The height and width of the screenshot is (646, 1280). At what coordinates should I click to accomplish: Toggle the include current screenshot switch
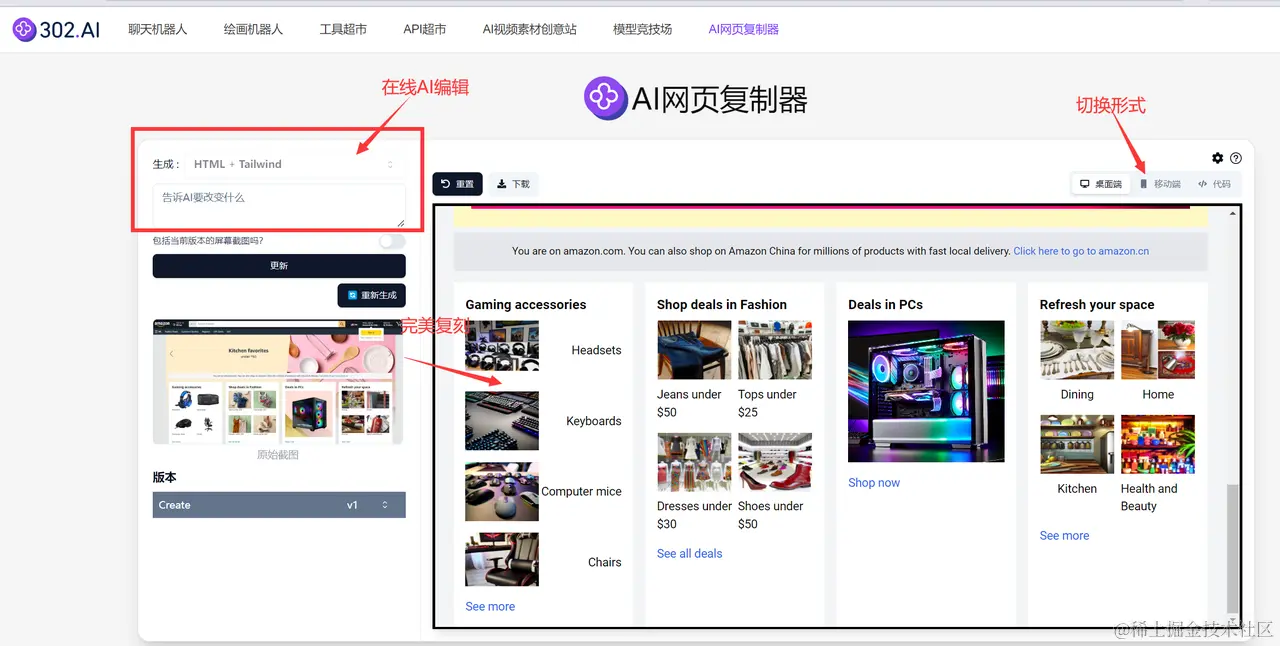(392, 241)
